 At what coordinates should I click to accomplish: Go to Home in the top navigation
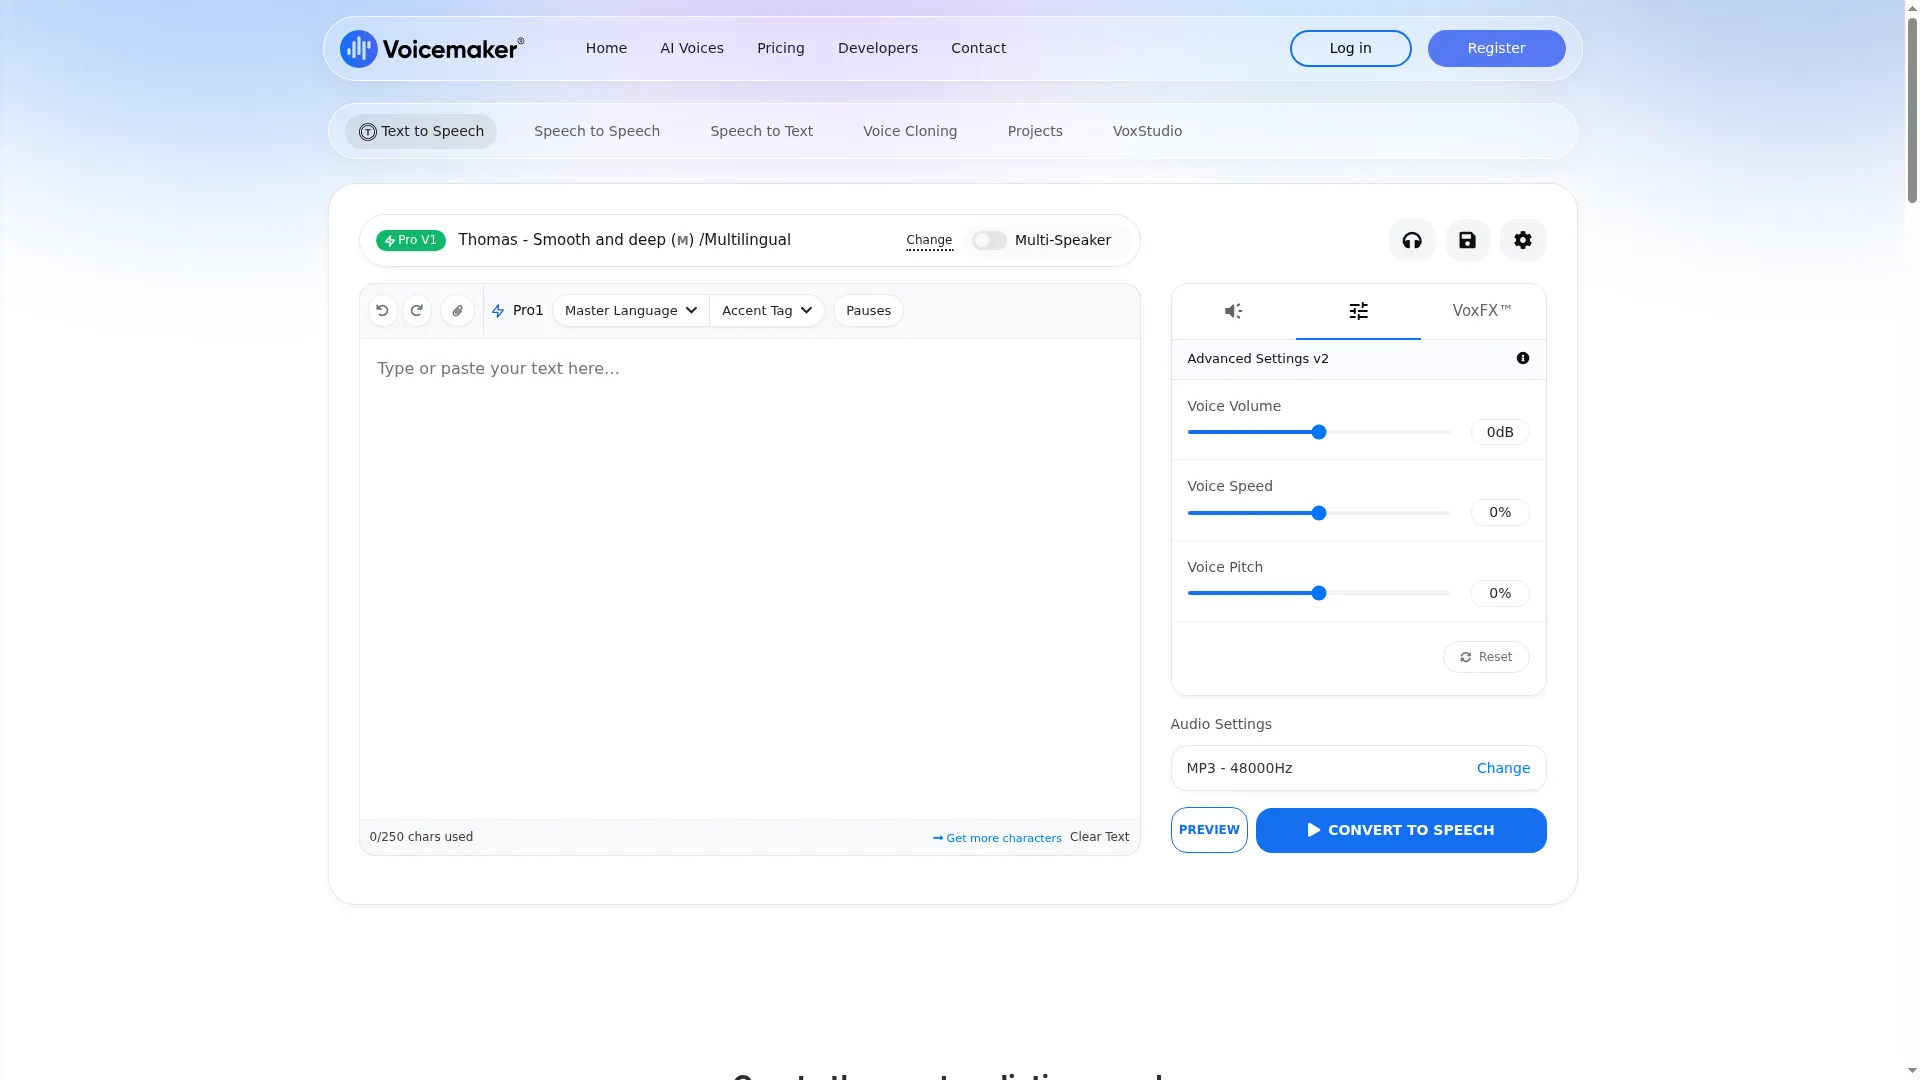pyautogui.click(x=606, y=48)
